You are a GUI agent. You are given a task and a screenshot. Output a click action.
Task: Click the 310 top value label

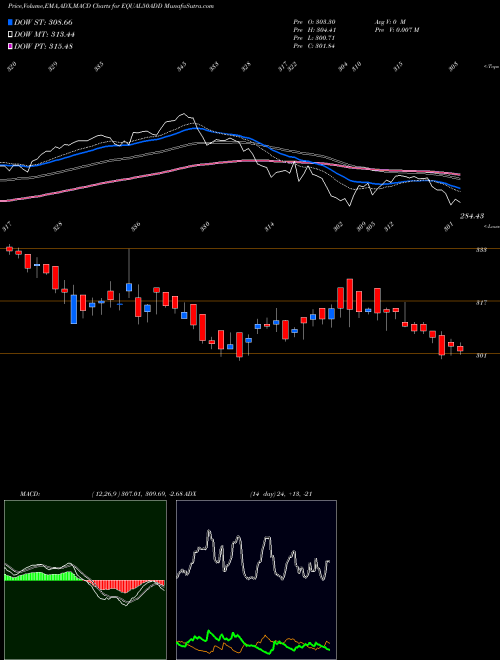357,67
